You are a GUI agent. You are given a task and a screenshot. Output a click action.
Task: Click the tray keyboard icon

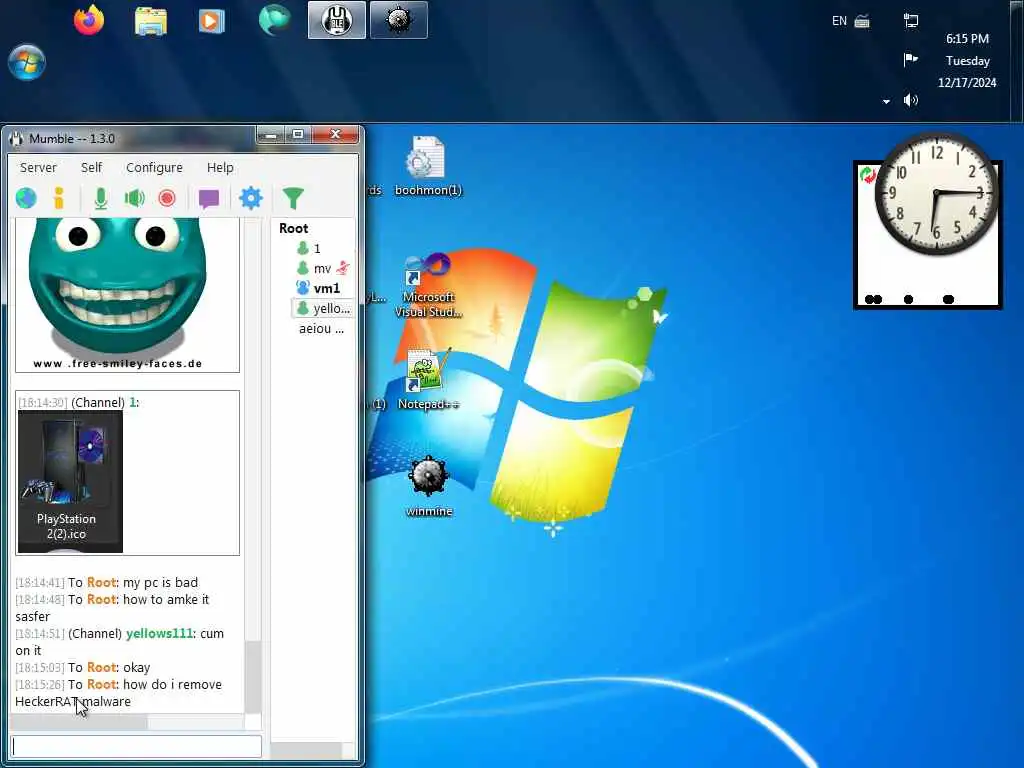[x=862, y=21]
